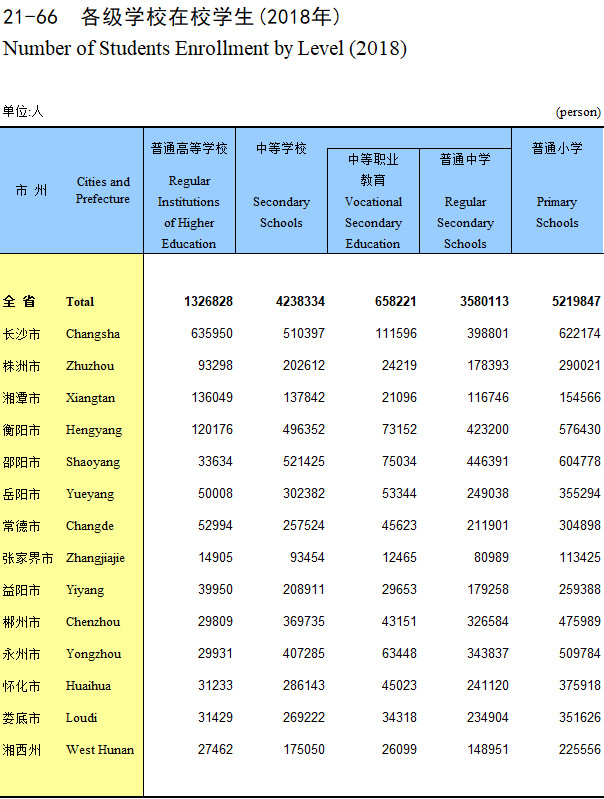Click the Chenzhou row label

93,622
